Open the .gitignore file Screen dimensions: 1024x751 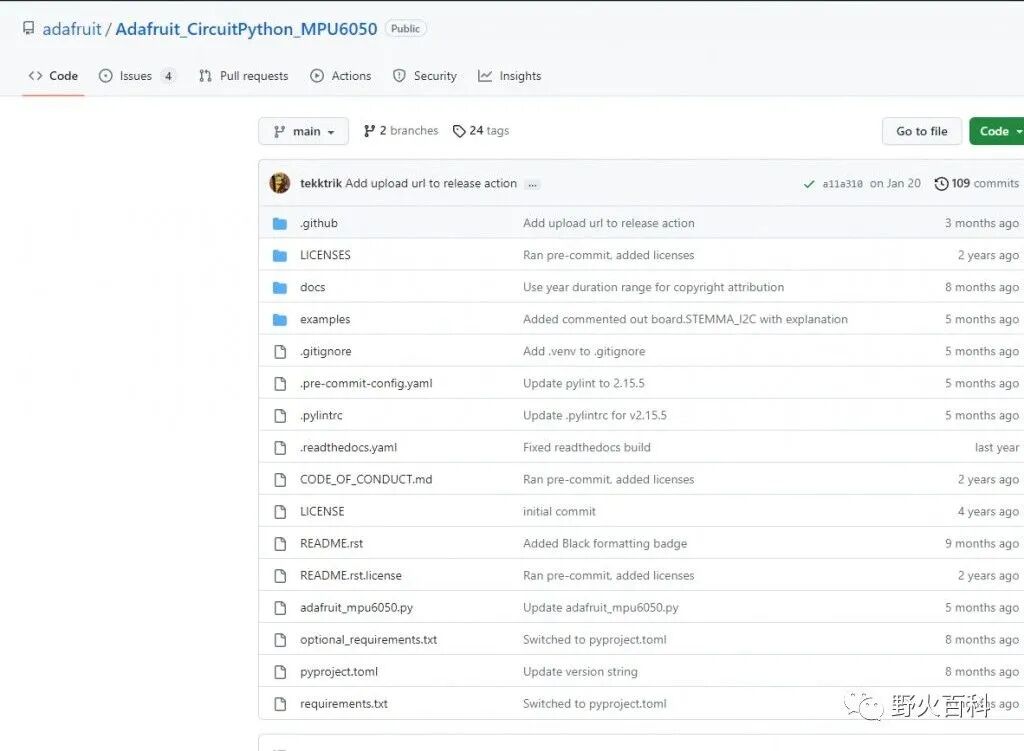[326, 351]
